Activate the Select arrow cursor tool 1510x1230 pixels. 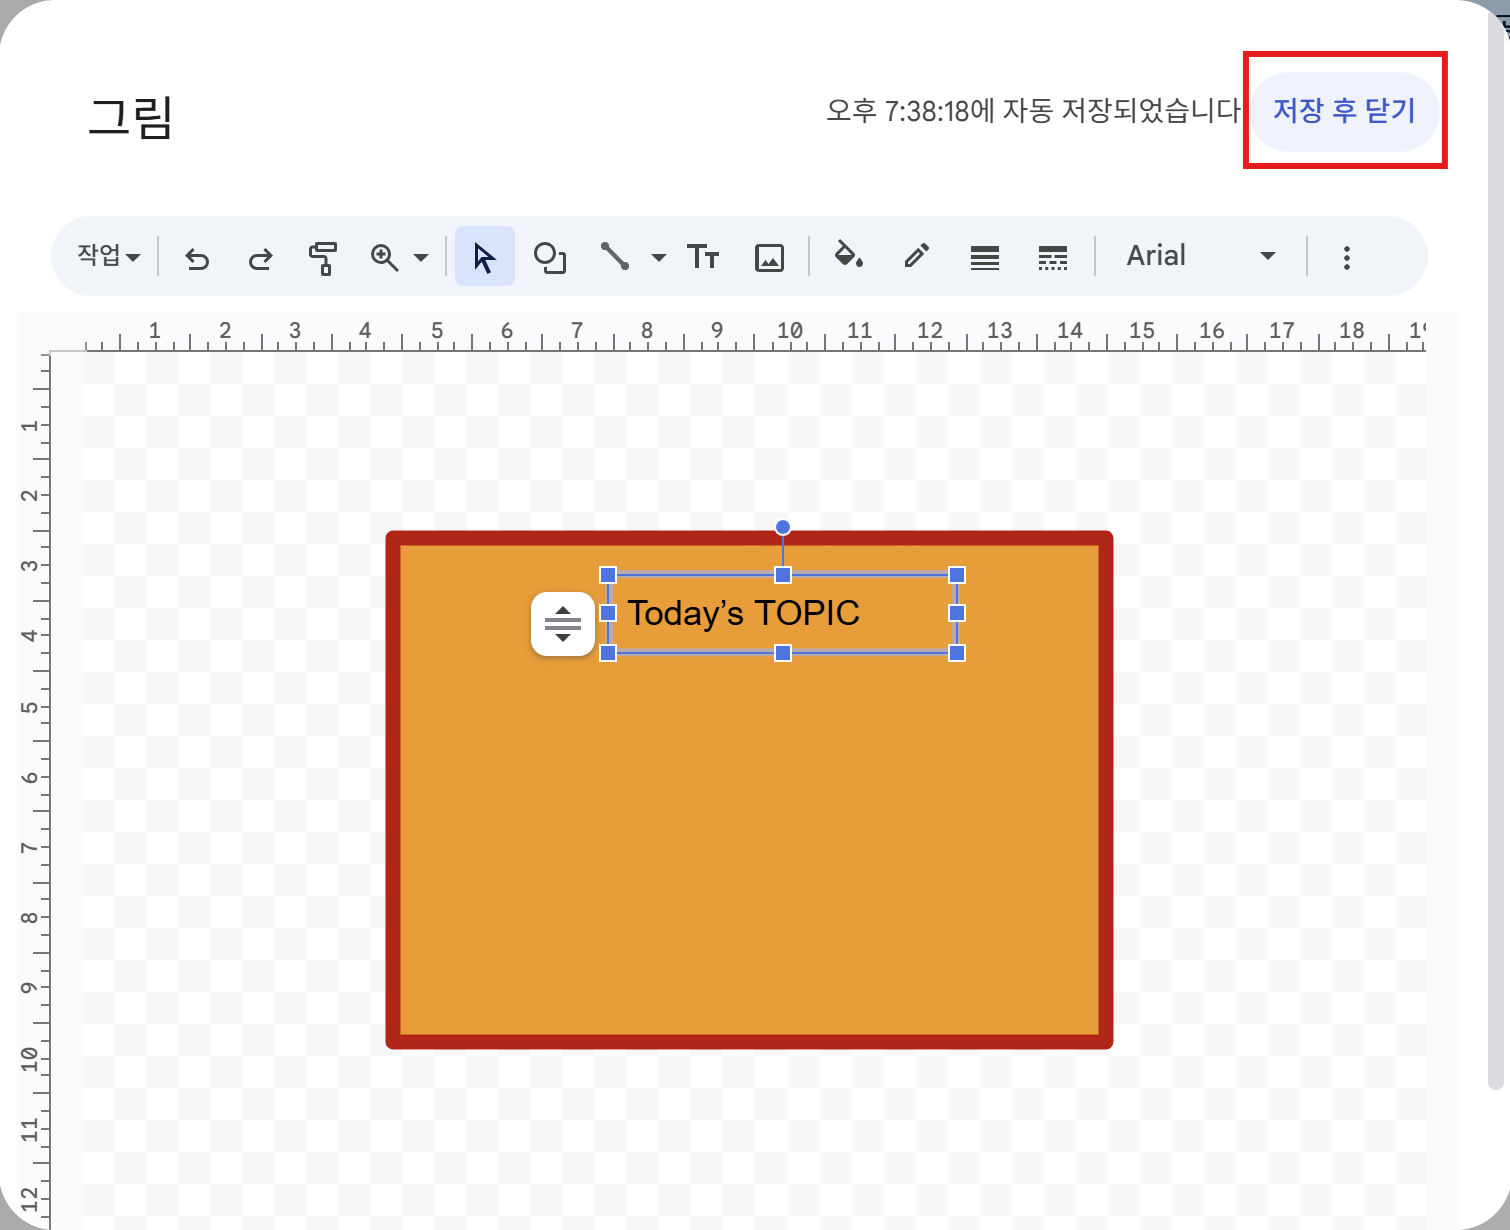tap(485, 257)
